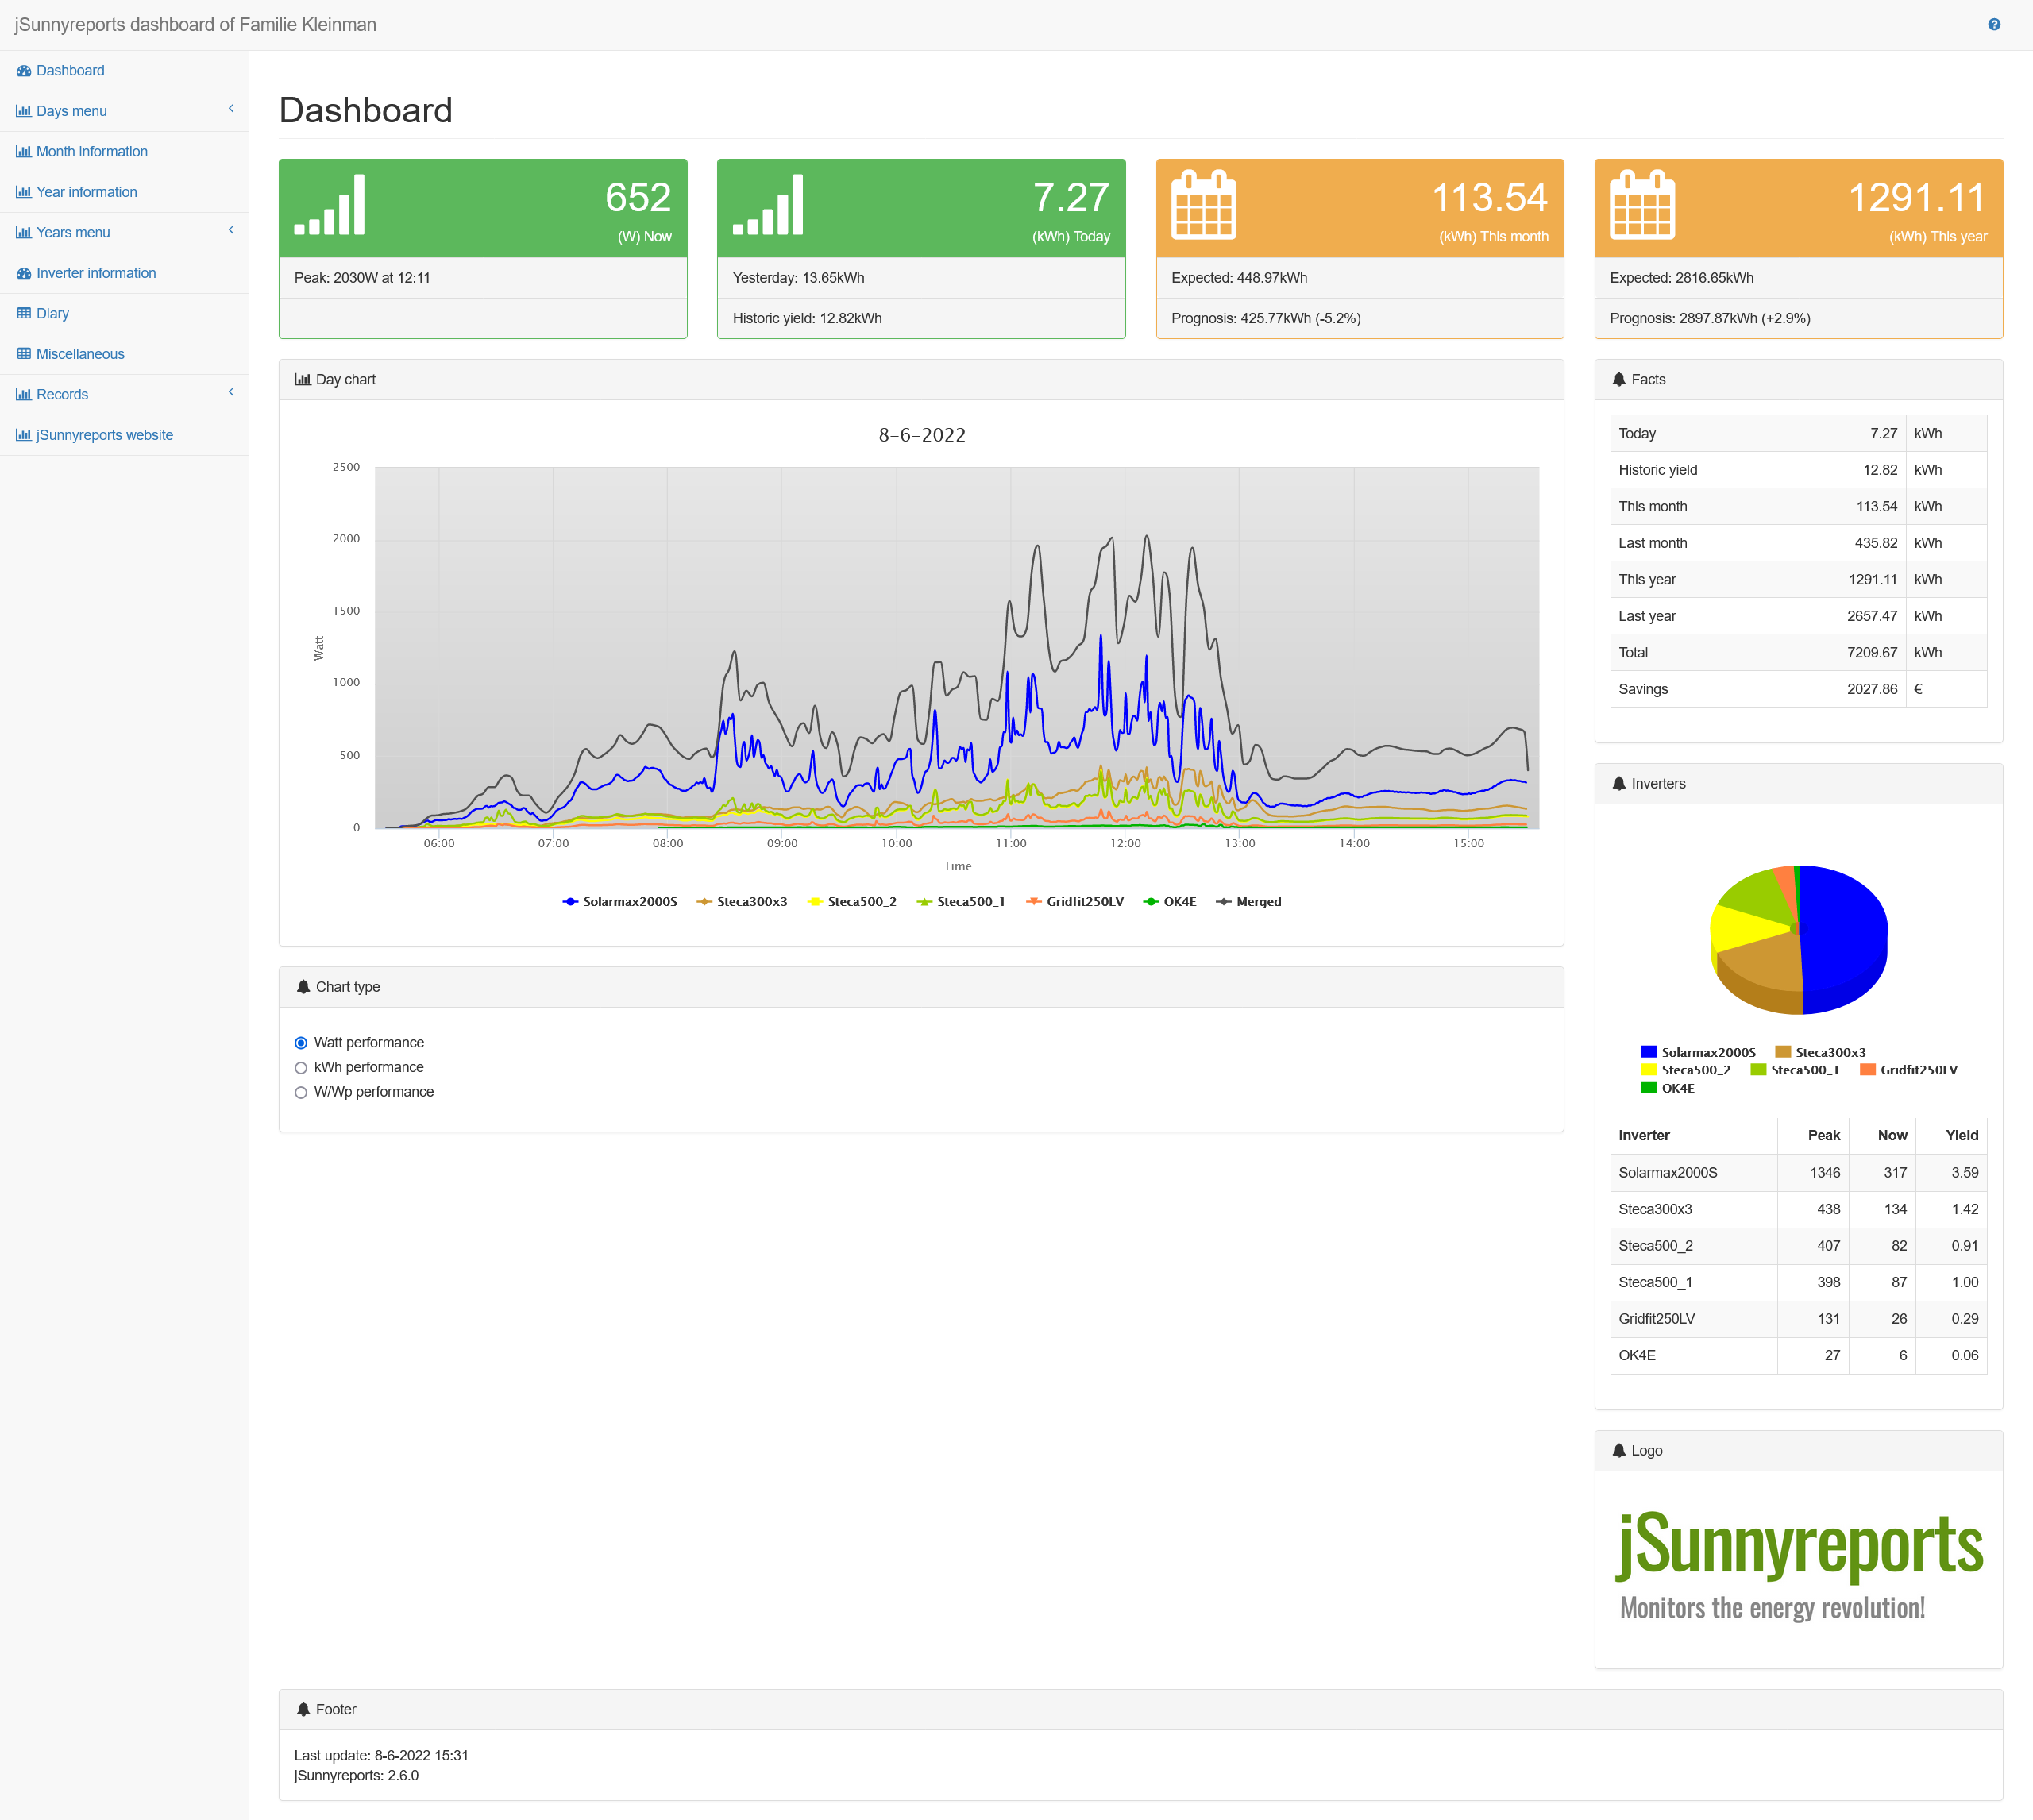Visit the jSunnyreports website link
Screen dimensions: 2033x1820
[104, 435]
